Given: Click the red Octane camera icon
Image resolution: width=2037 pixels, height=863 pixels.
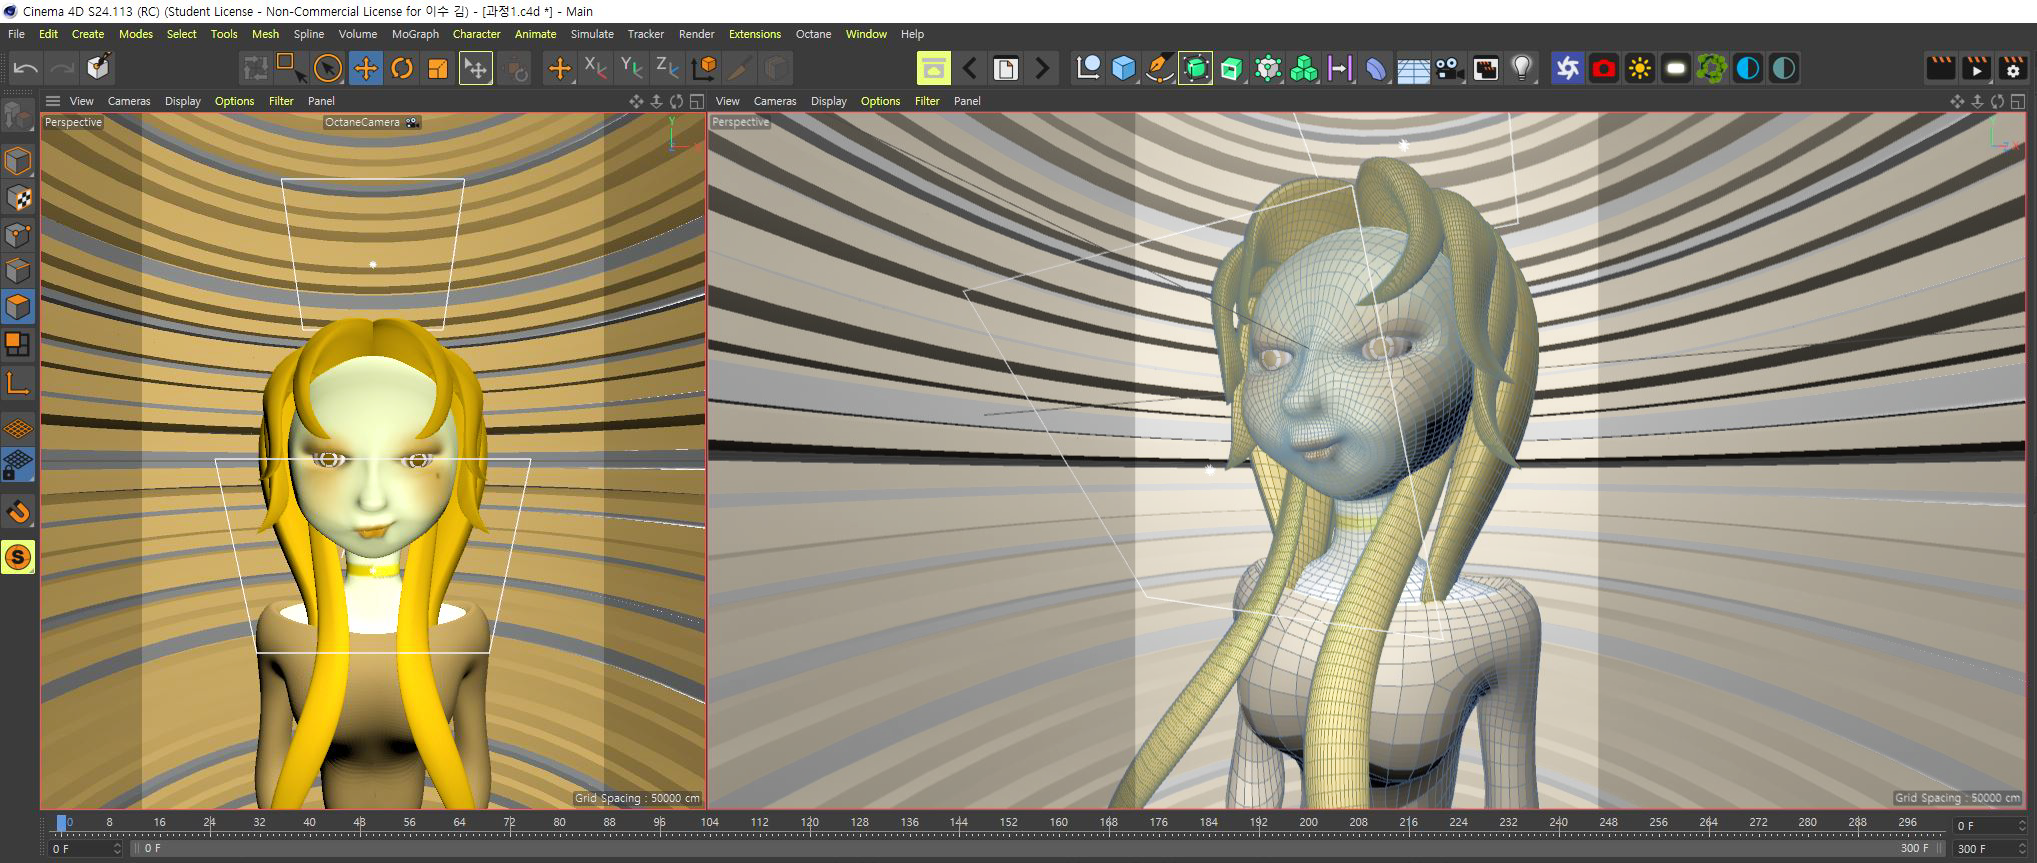Looking at the screenshot, I should [1604, 68].
